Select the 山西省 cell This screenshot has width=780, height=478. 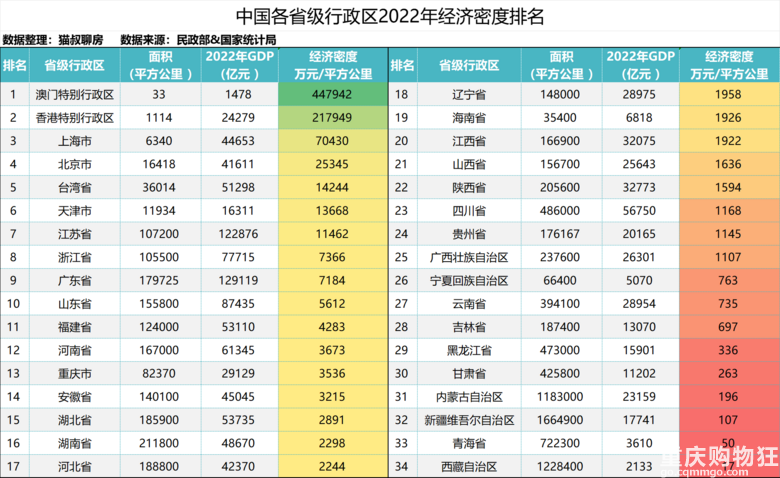469,164
